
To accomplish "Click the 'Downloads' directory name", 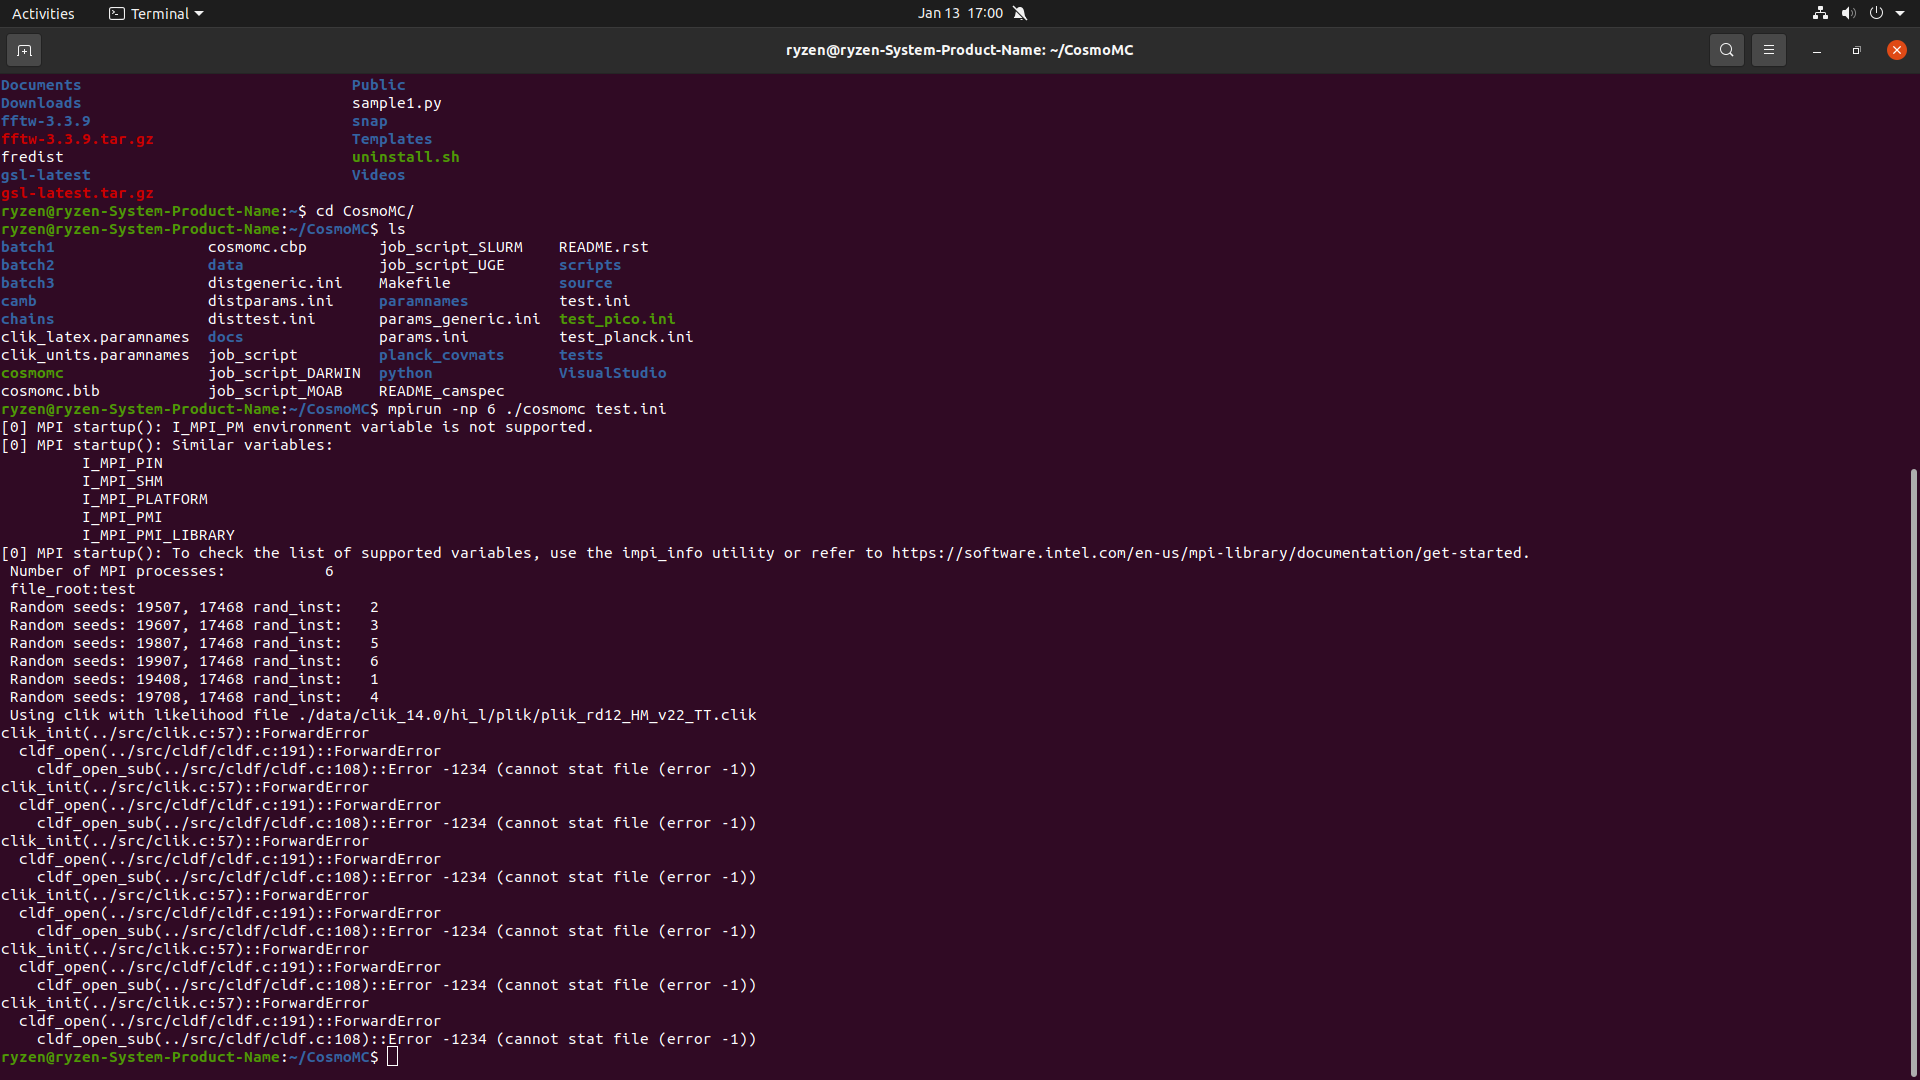I will [x=41, y=103].
